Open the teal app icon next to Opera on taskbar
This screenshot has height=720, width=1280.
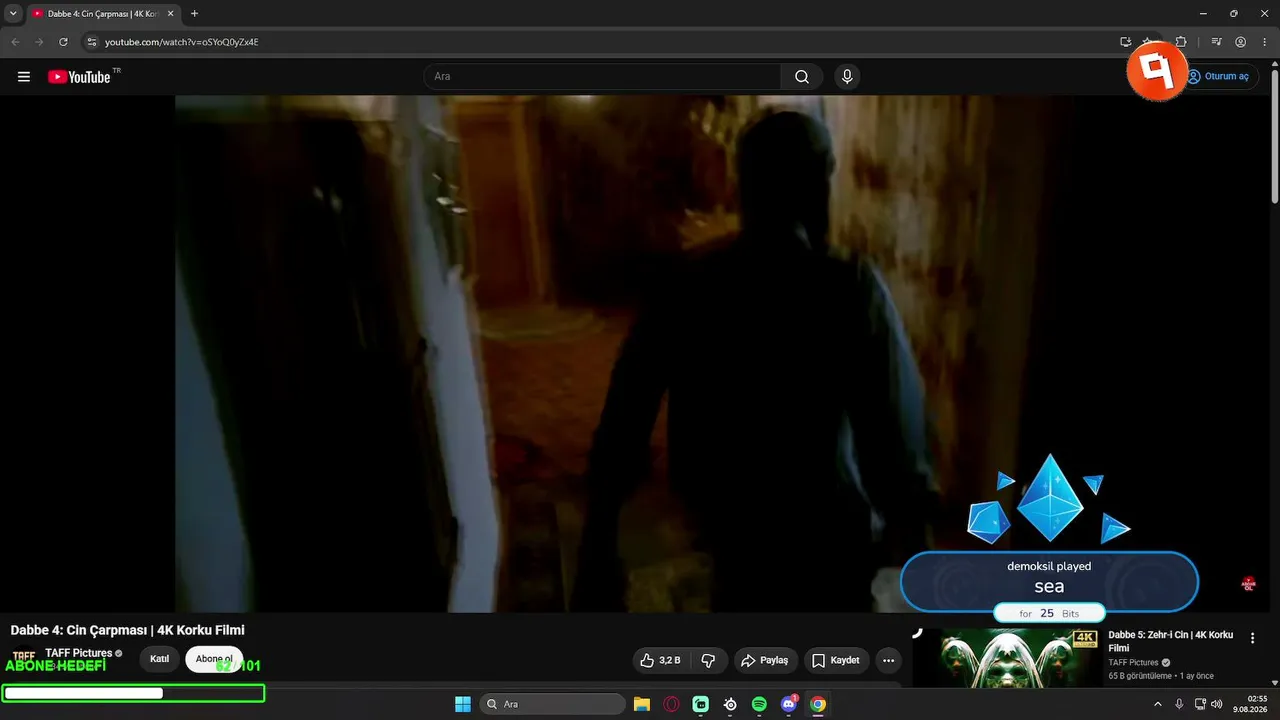701,704
